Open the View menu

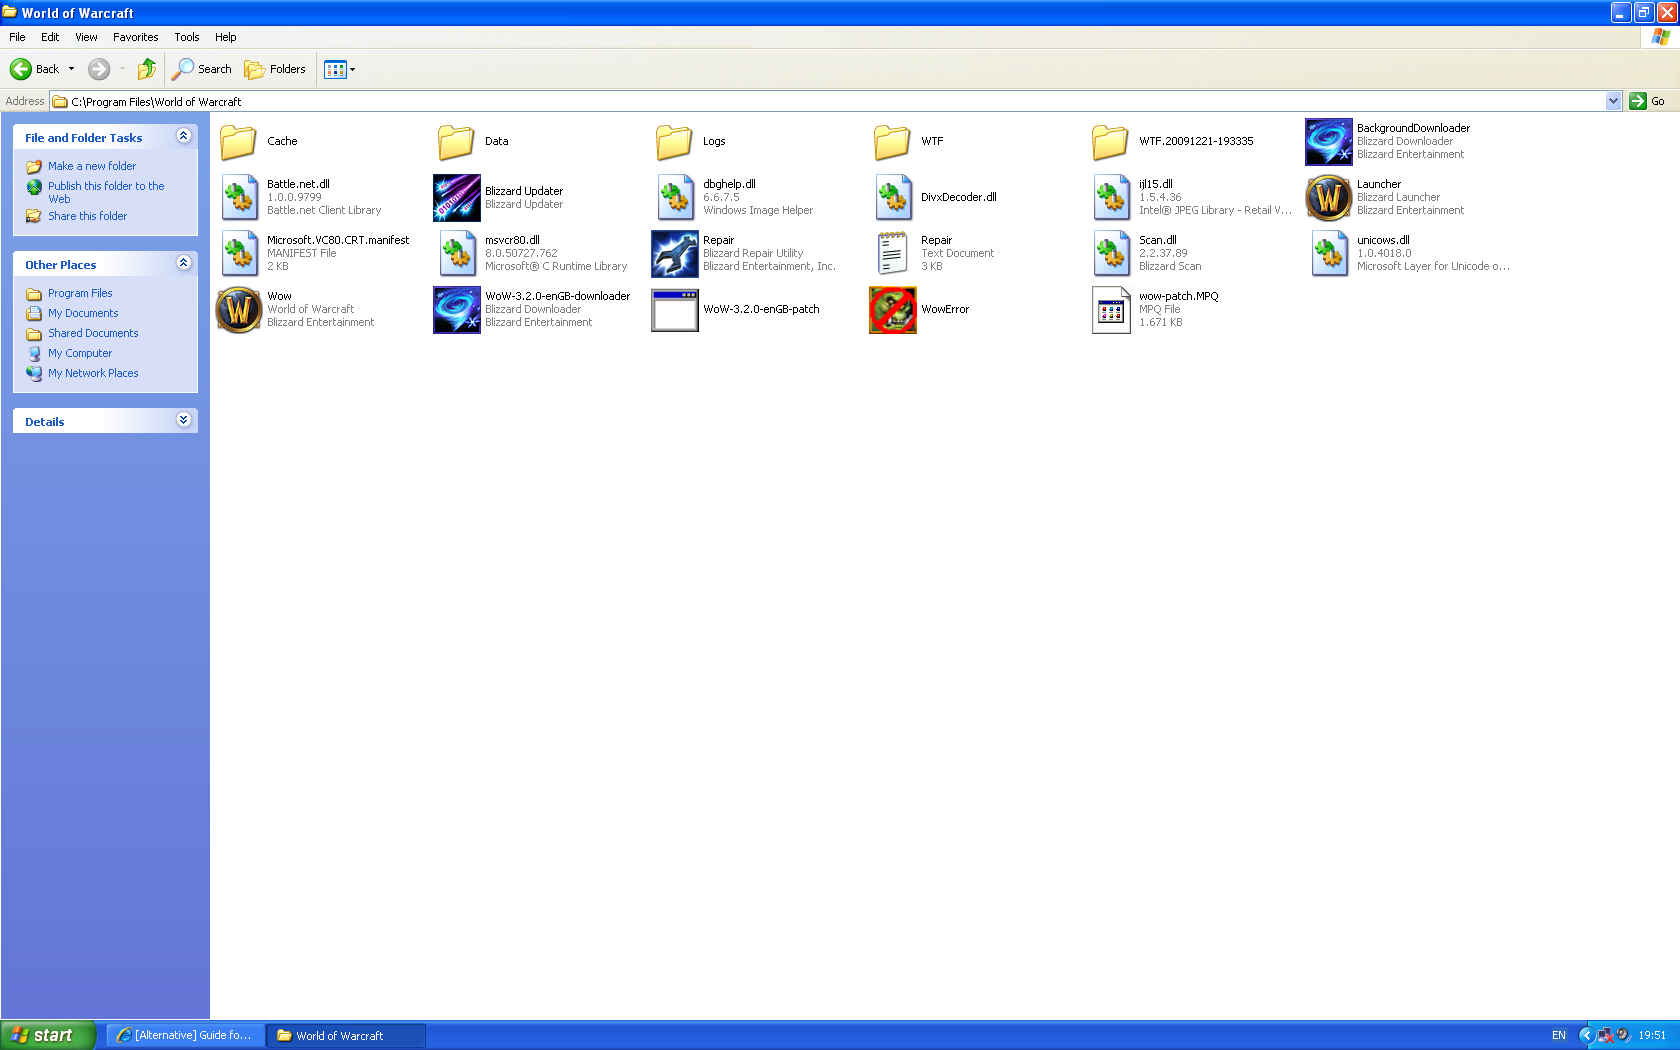pos(87,37)
